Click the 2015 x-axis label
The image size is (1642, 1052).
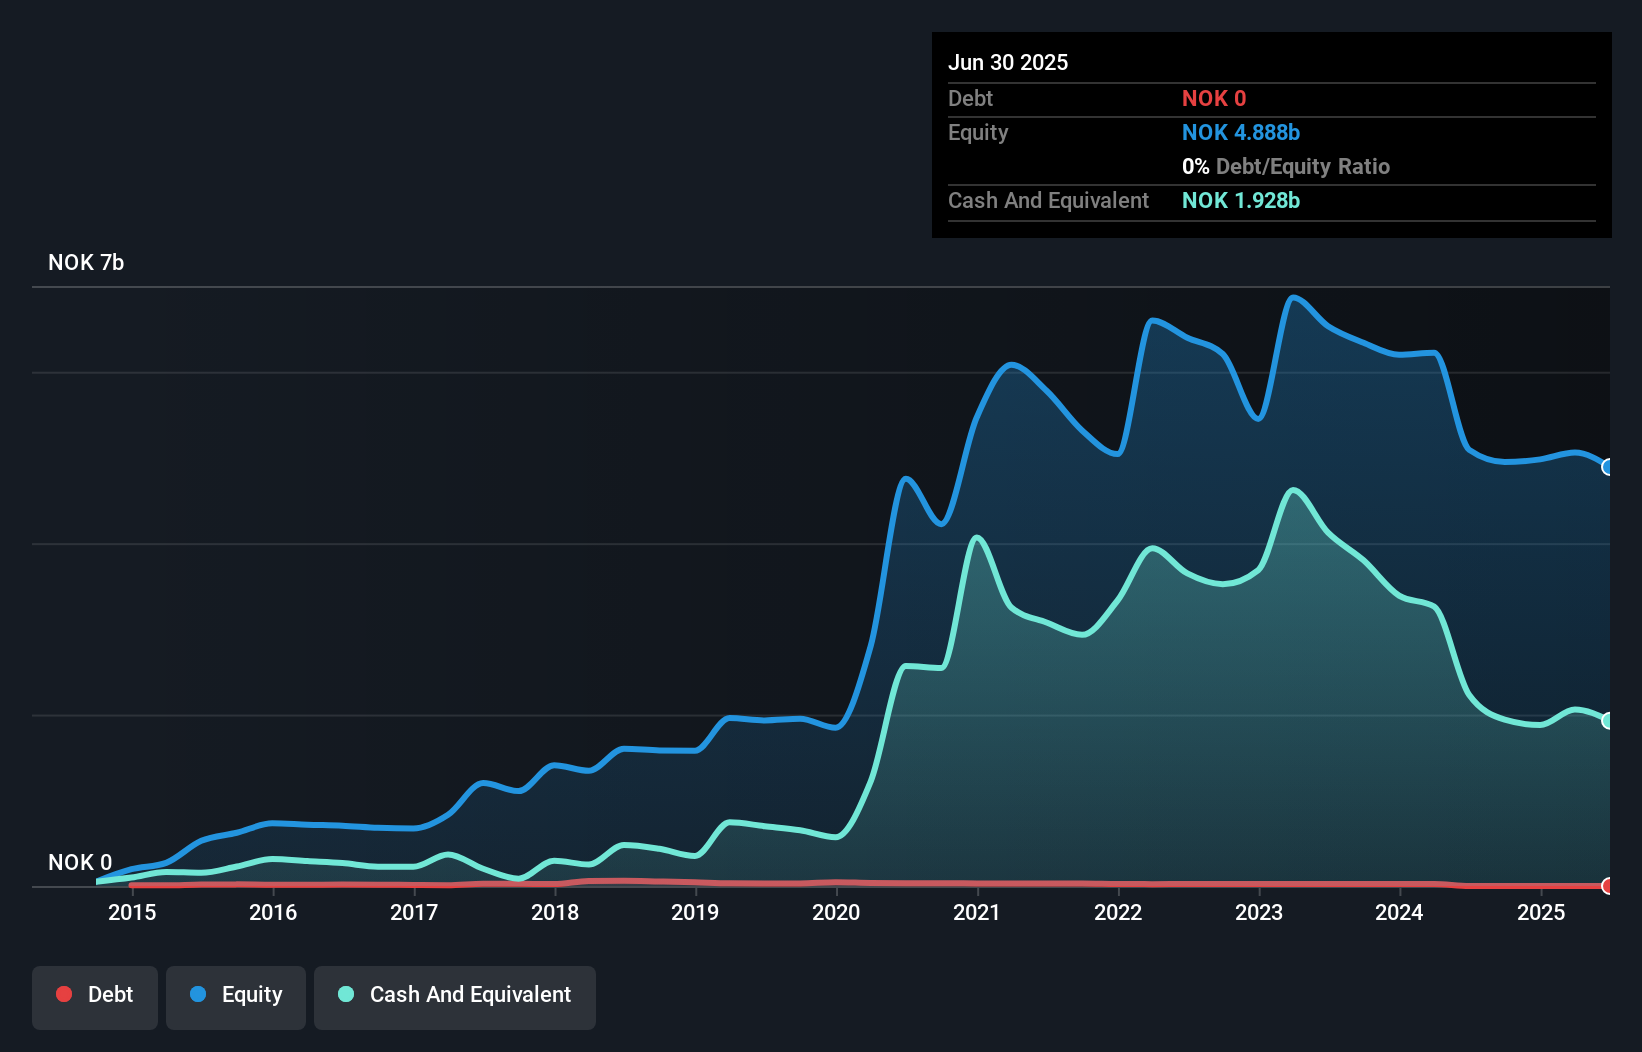(132, 912)
